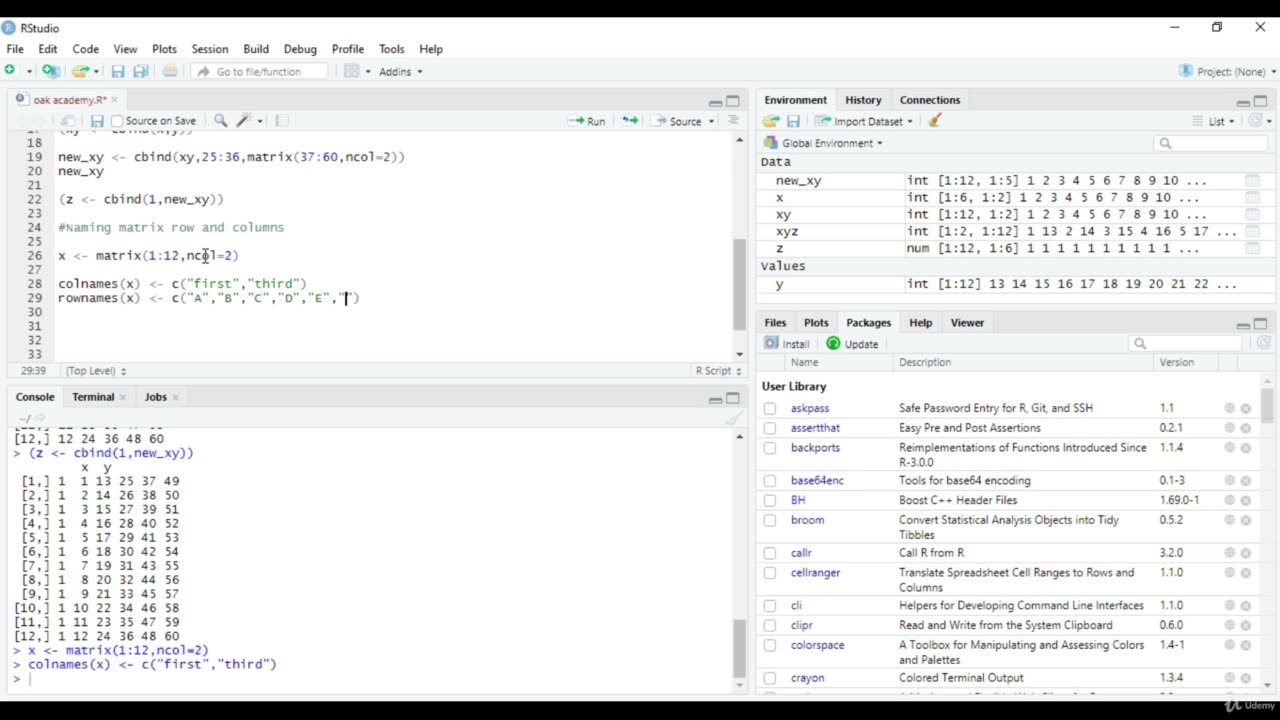Toggle the Source on Save checkbox
Screen dimensions: 1280x720
click(x=117, y=121)
